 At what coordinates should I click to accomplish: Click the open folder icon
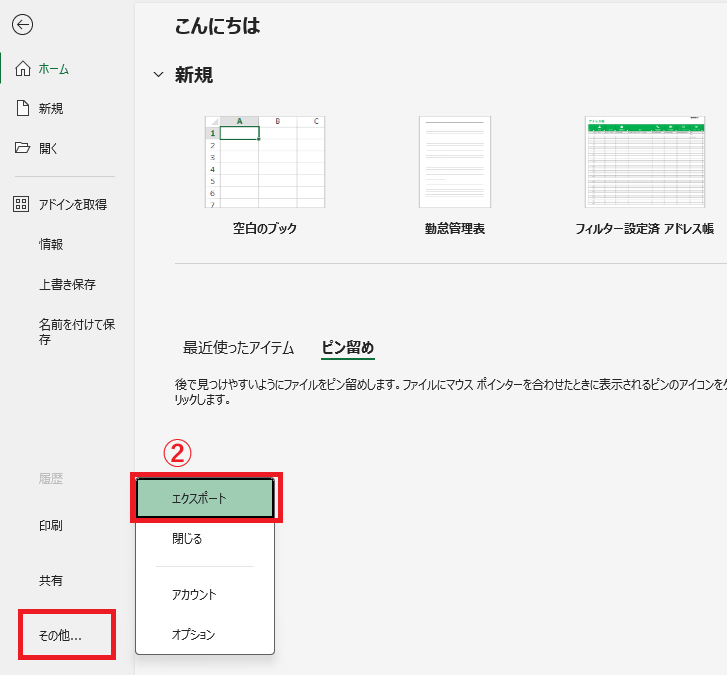click(x=22, y=148)
